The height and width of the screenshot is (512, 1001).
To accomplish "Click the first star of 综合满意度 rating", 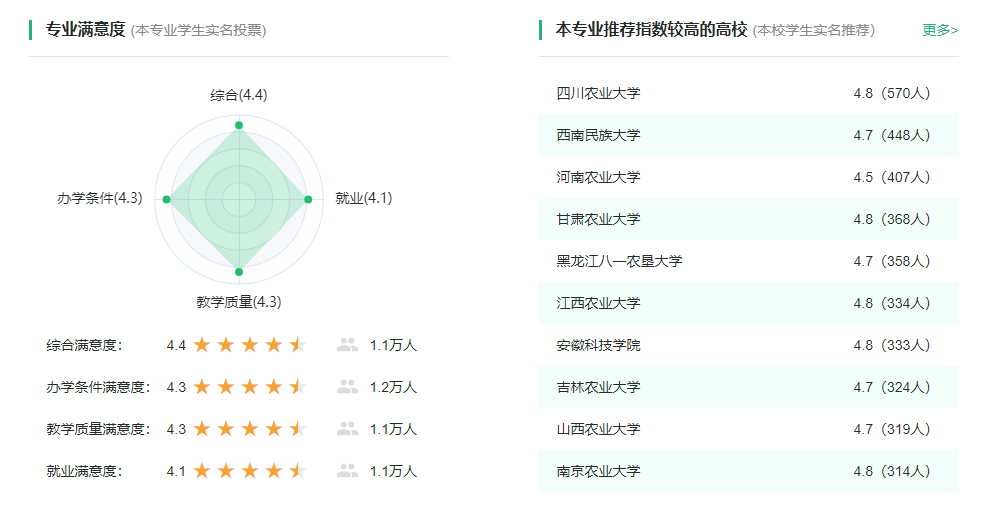I will click(202, 345).
